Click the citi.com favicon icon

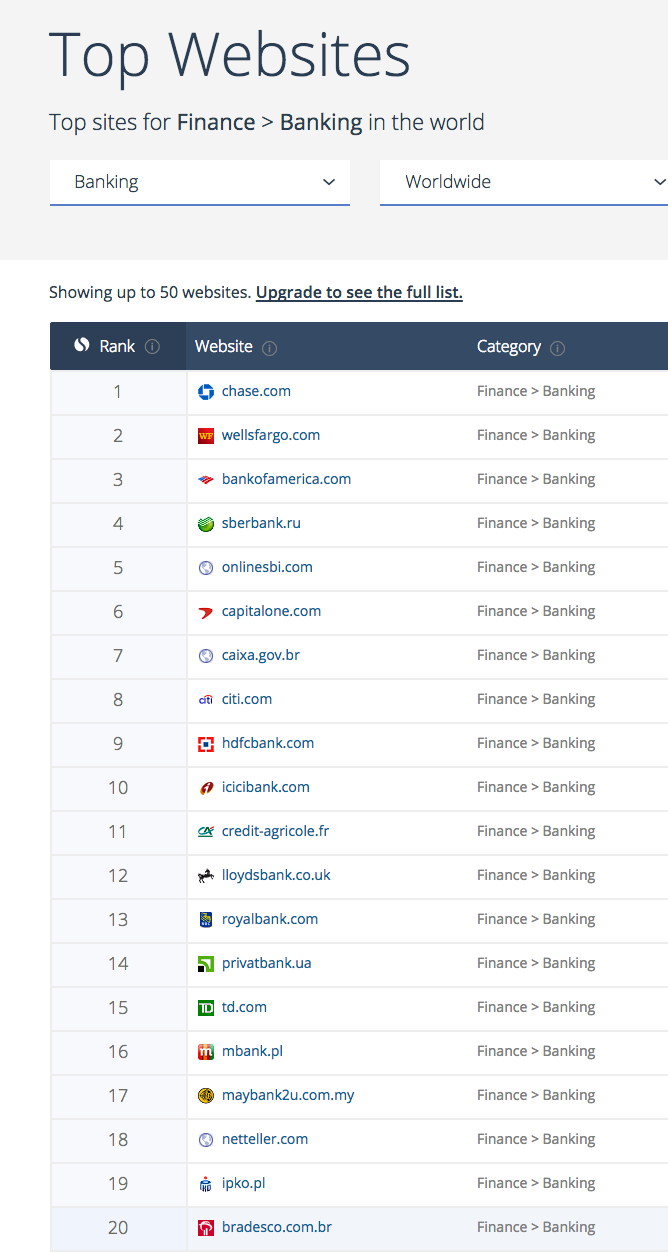206,700
